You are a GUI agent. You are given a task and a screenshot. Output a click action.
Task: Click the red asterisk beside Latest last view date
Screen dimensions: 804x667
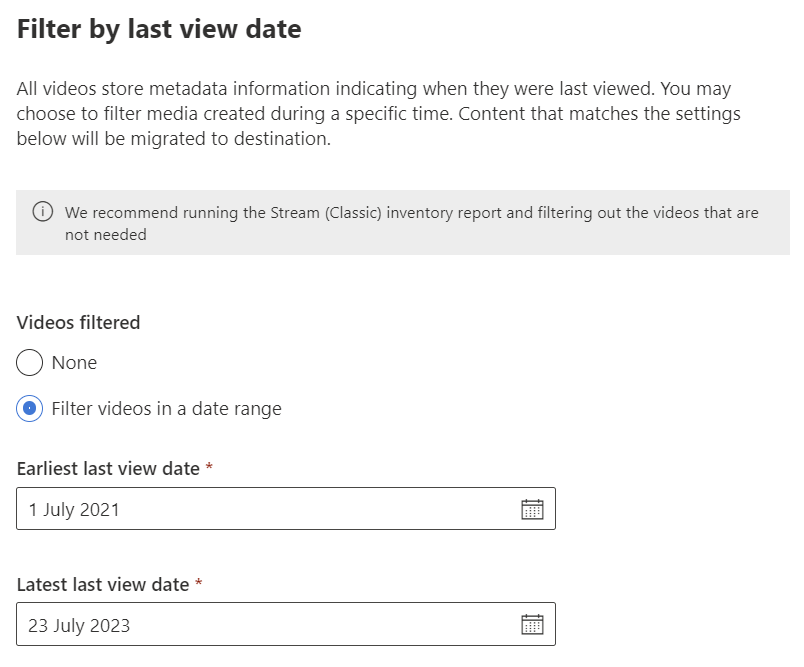[x=198, y=583]
